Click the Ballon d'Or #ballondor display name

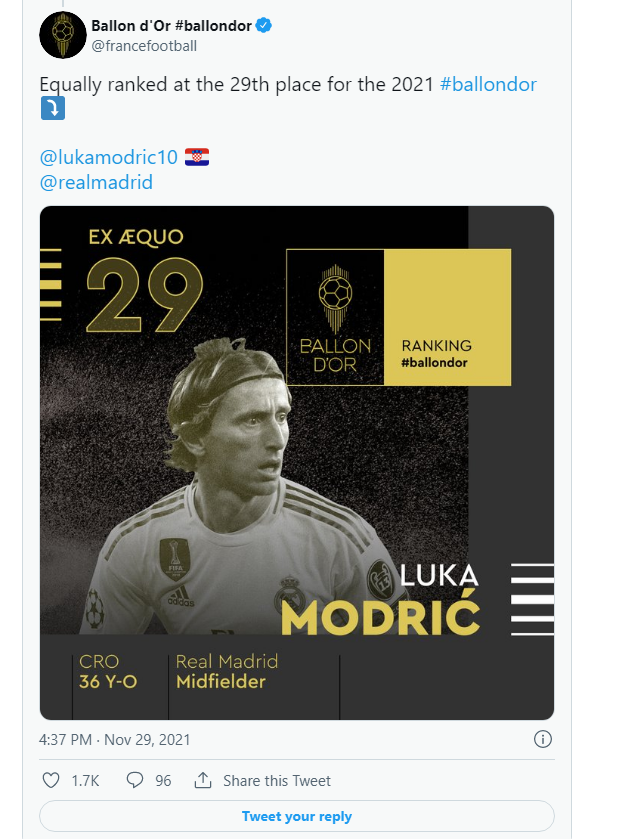[x=171, y=25]
